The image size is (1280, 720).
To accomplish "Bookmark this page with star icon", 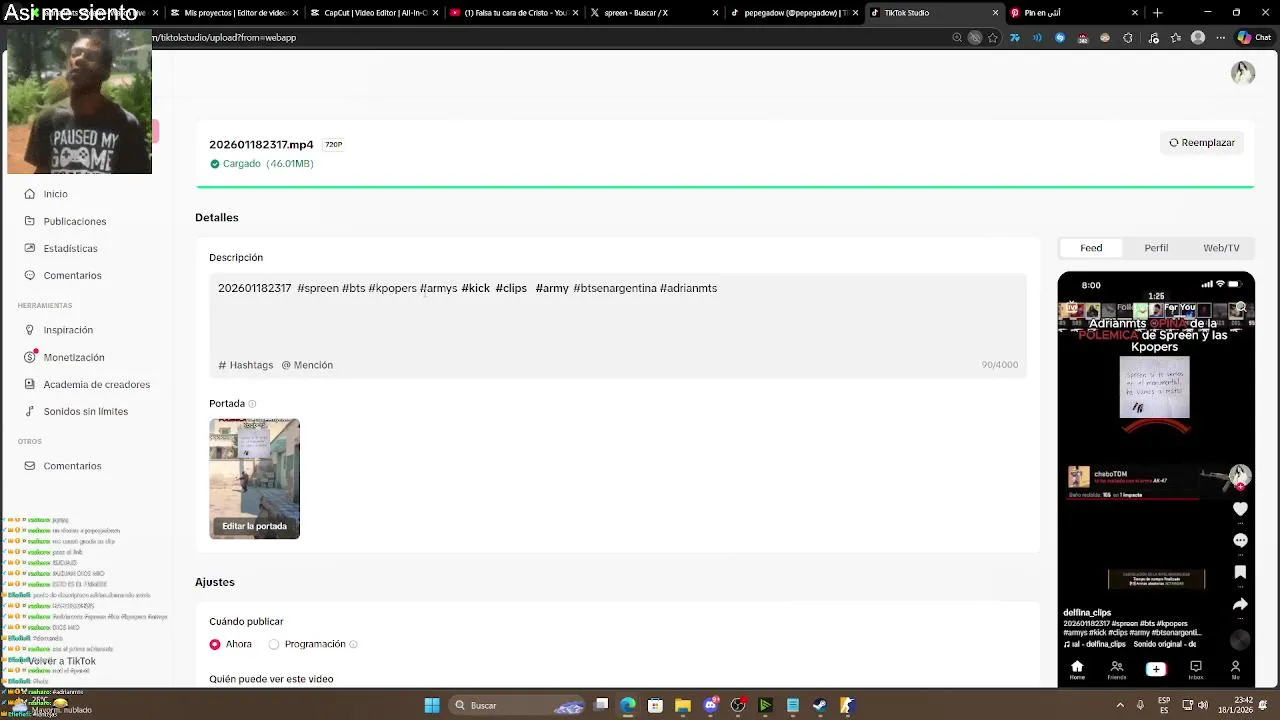I will (993, 38).
